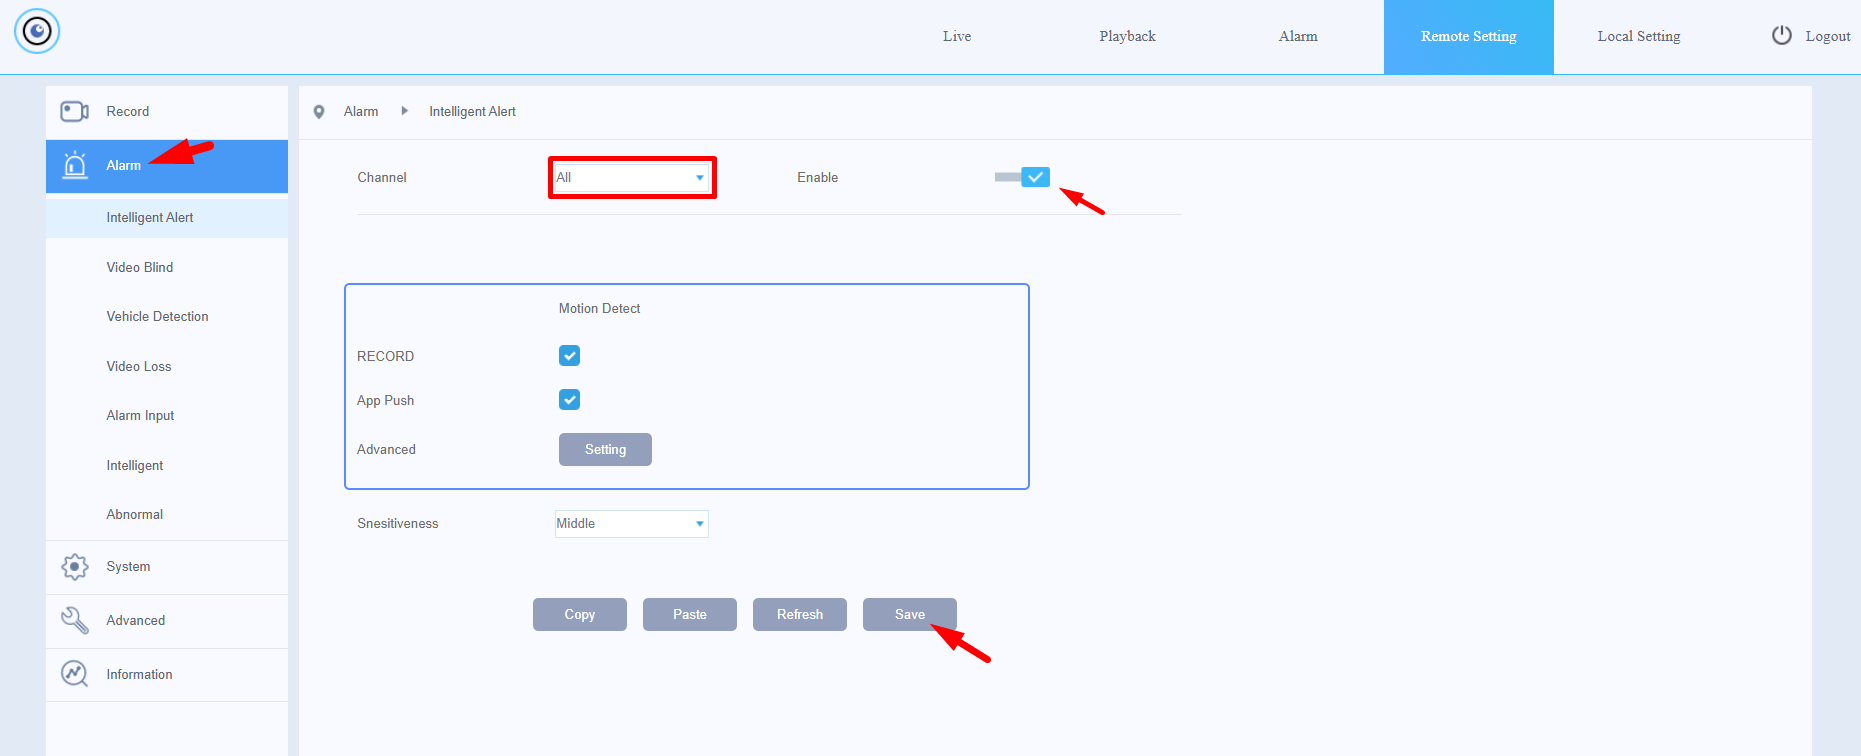This screenshot has height=756, width=1861.
Task: Open Video Blind in the sidebar
Action: tap(140, 267)
